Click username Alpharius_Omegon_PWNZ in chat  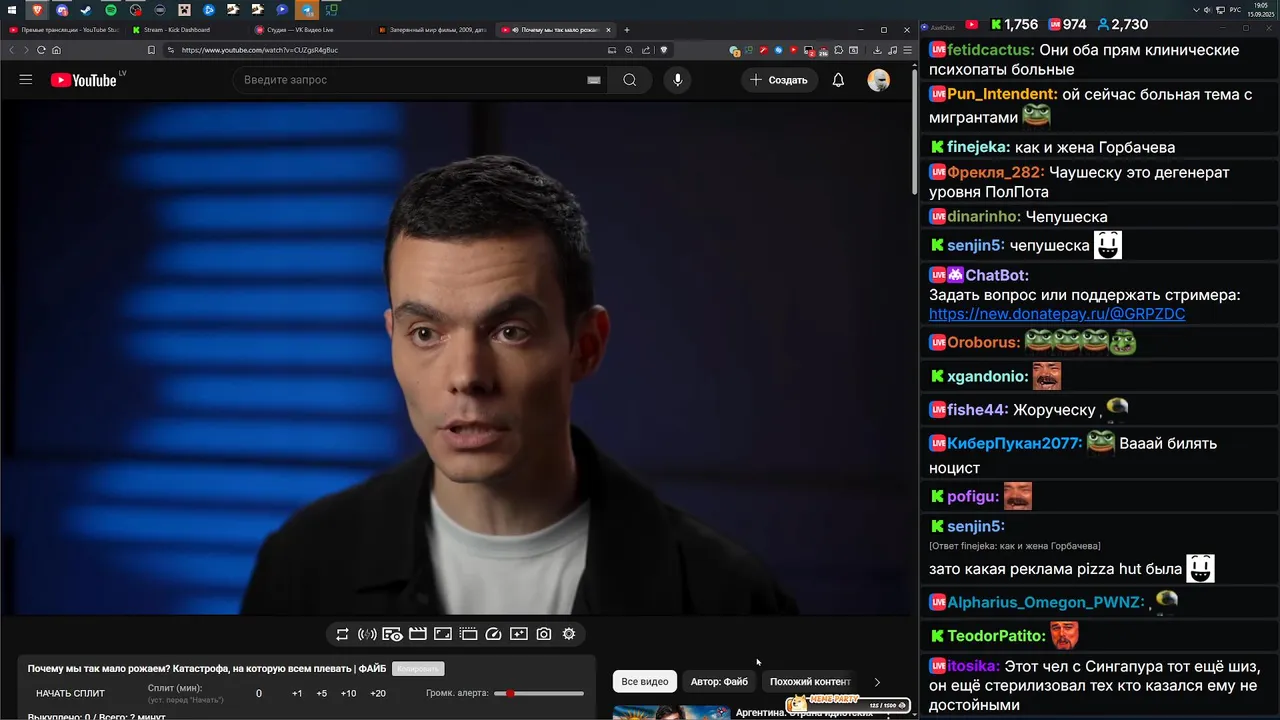[1044, 602]
